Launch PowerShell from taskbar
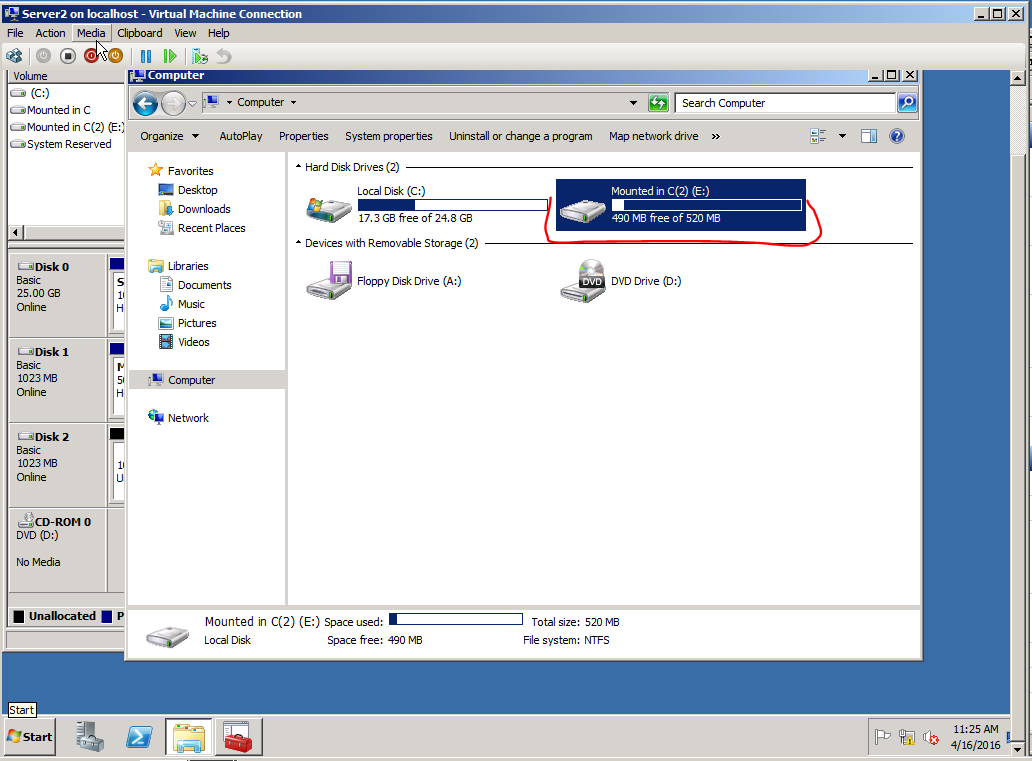The height and width of the screenshot is (761, 1032). [x=140, y=737]
